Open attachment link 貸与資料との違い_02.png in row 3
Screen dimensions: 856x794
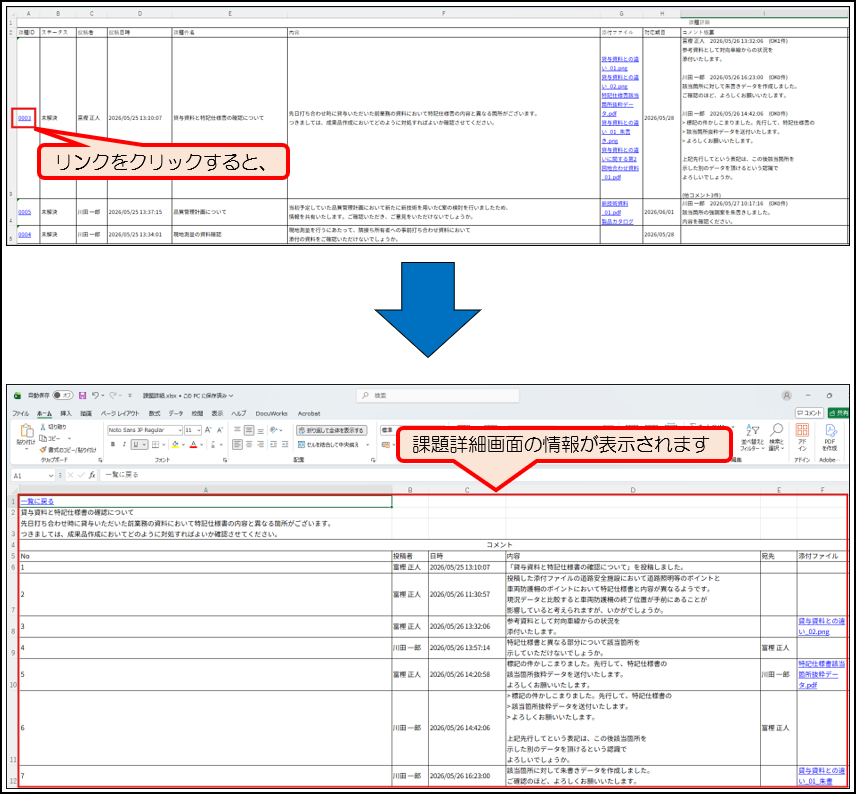pyautogui.click(x=620, y=82)
